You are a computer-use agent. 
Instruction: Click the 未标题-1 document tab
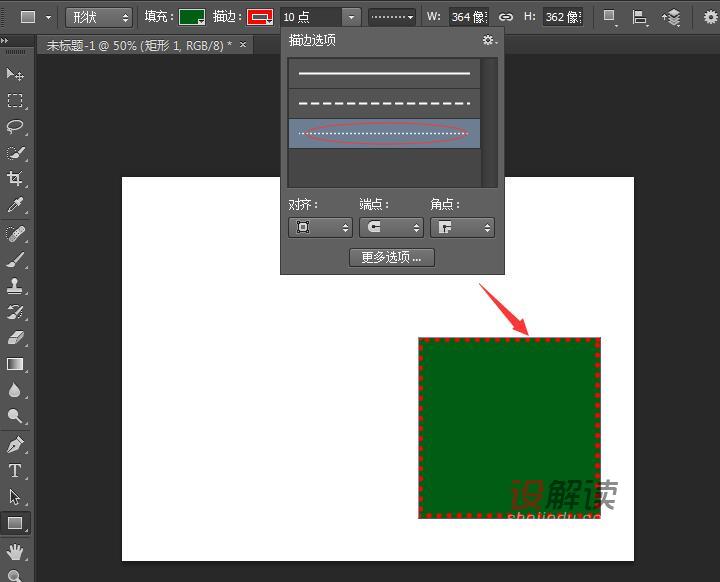[x=138, y=45]
